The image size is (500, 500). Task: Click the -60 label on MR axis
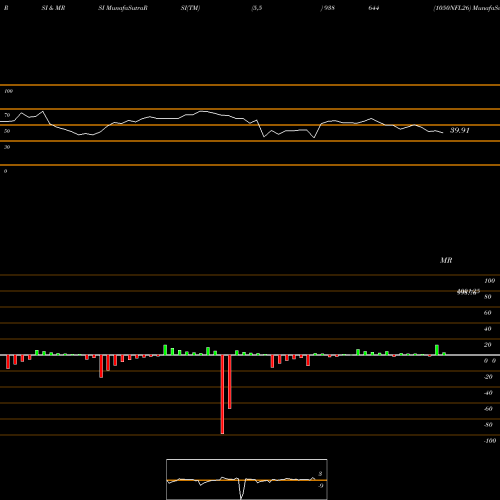pos(488,409)
